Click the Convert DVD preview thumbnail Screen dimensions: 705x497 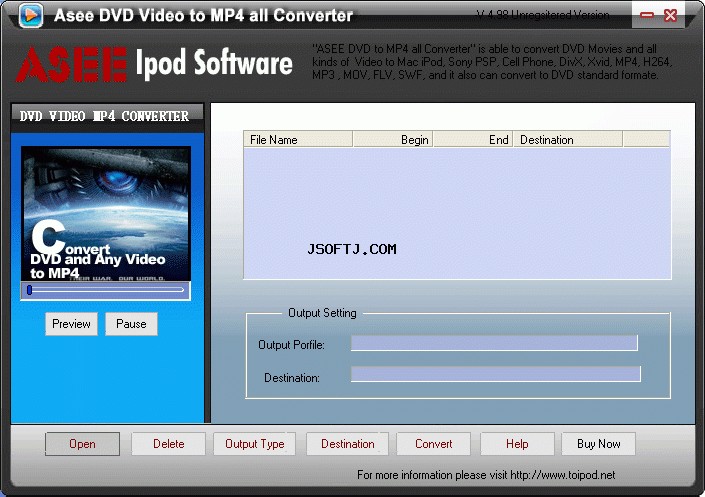pos(106,214)
